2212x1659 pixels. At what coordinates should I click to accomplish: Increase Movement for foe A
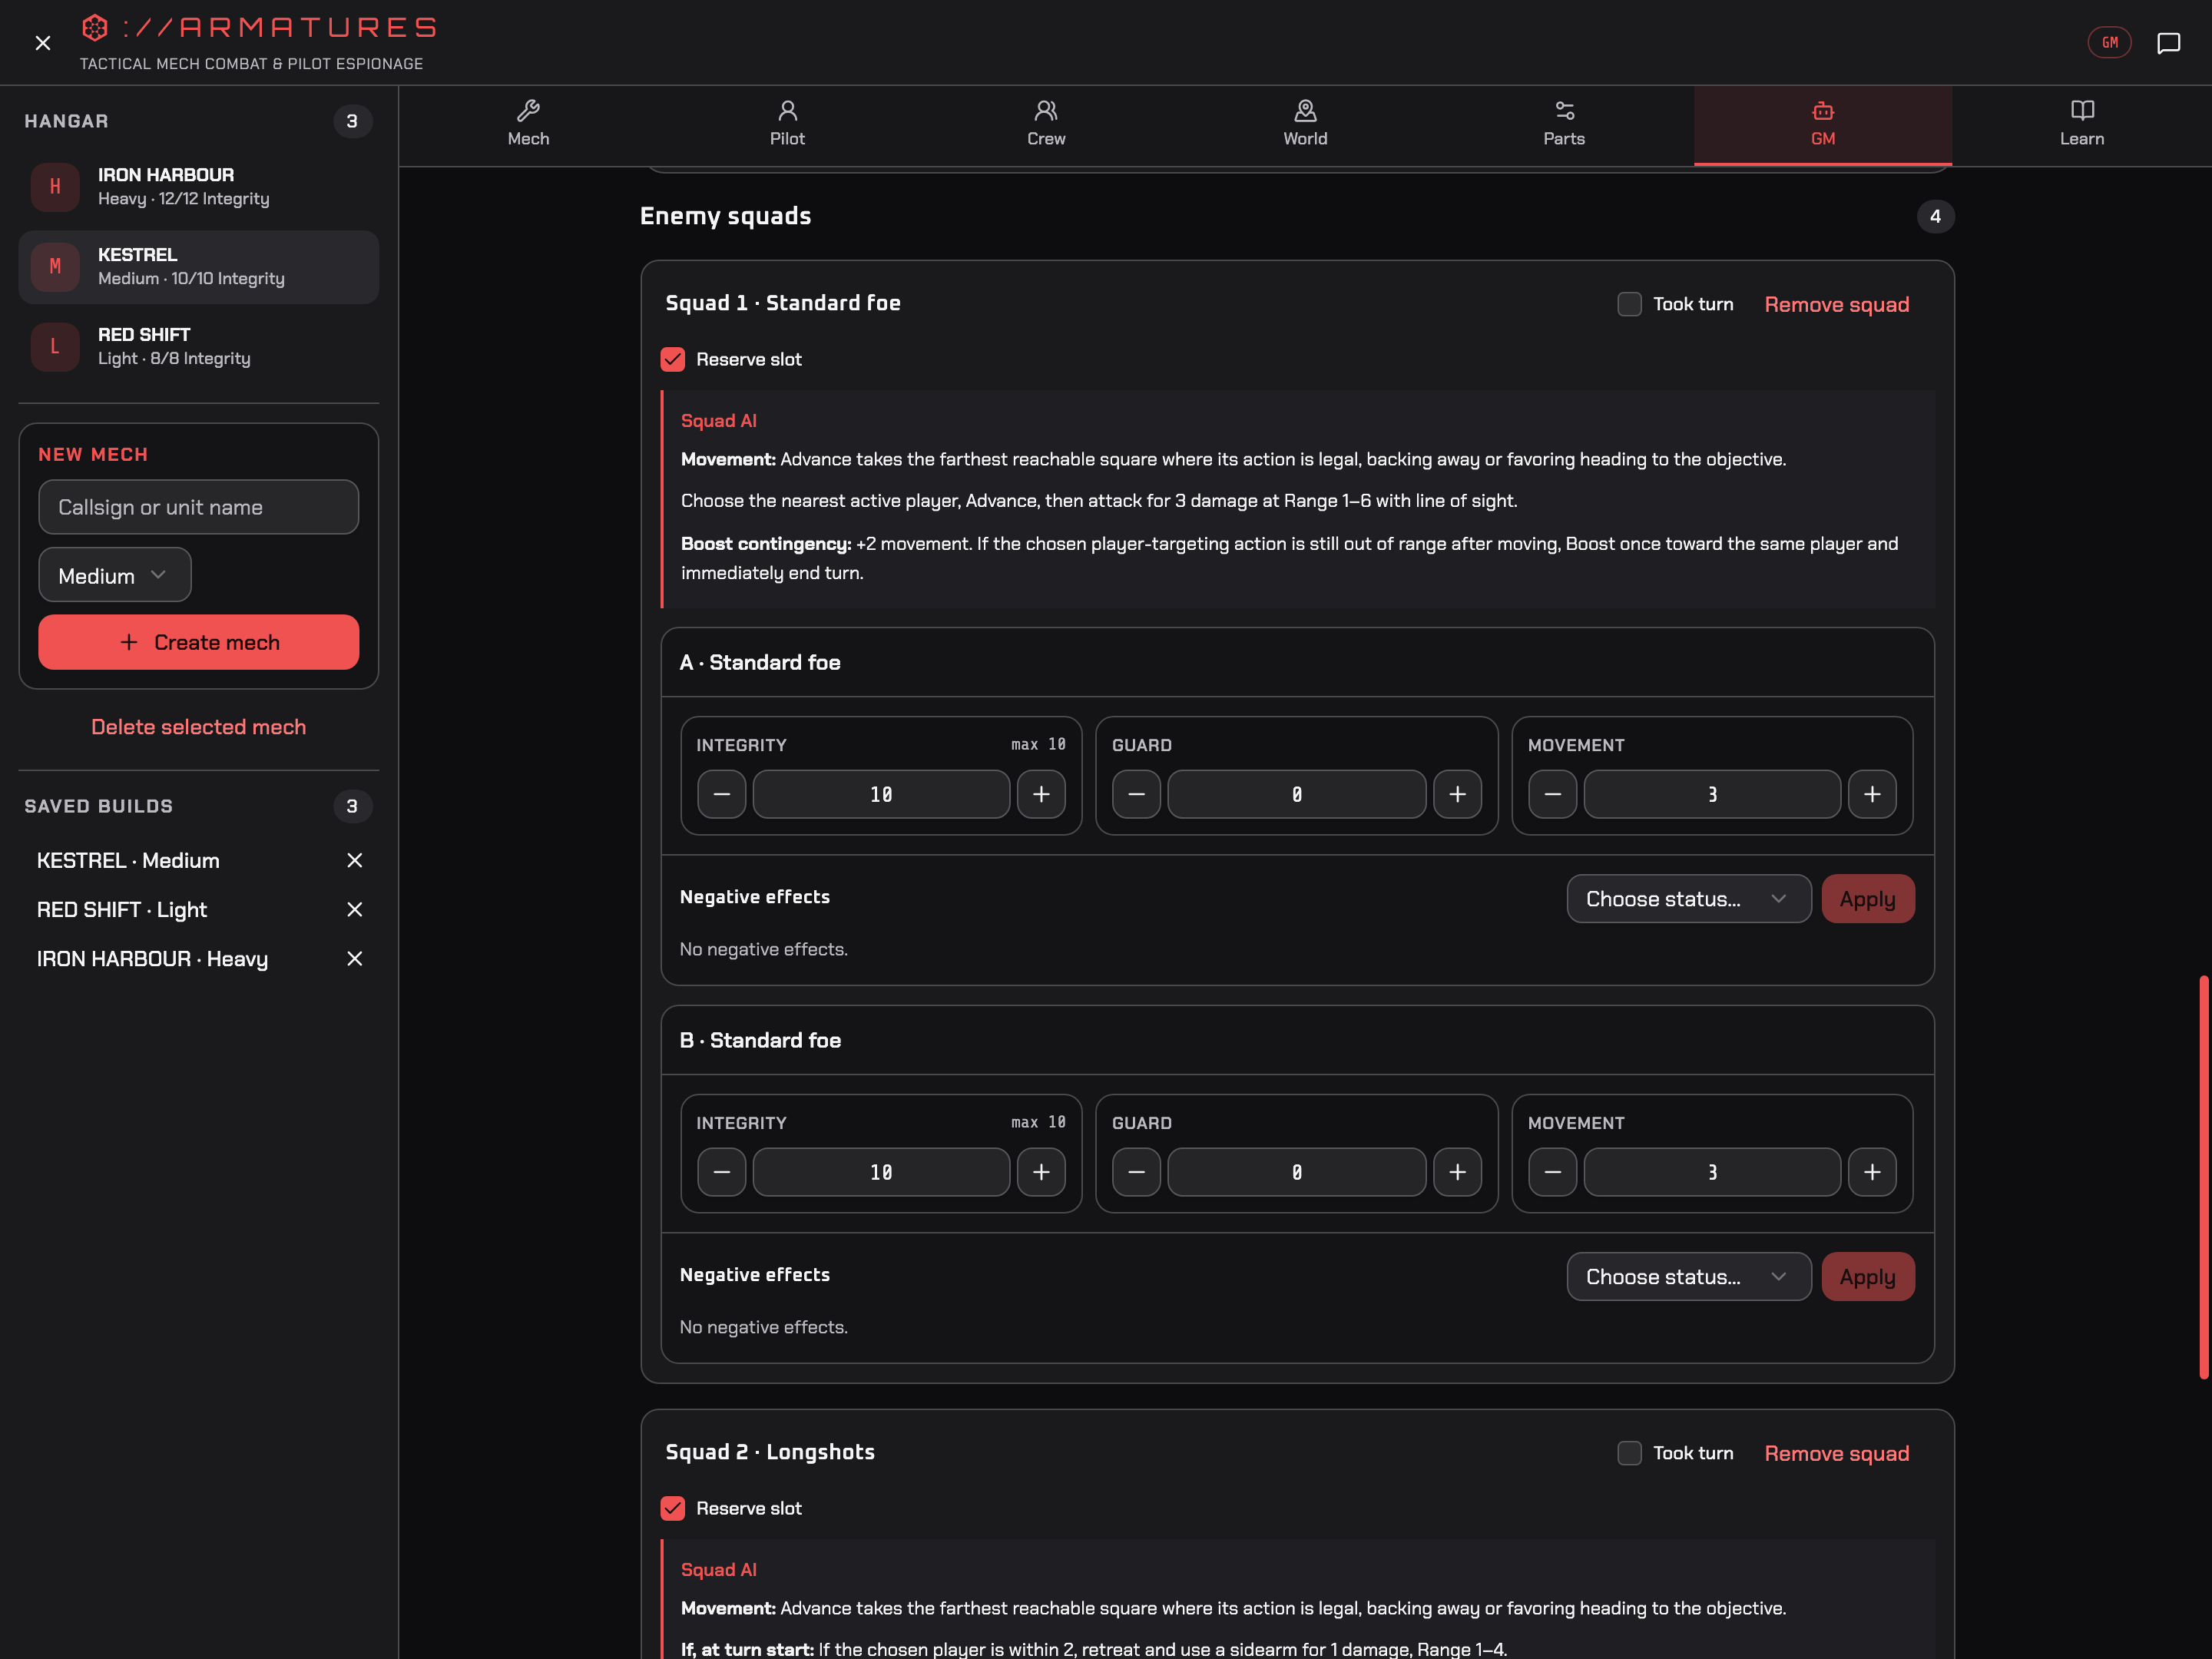point(1872,794)
